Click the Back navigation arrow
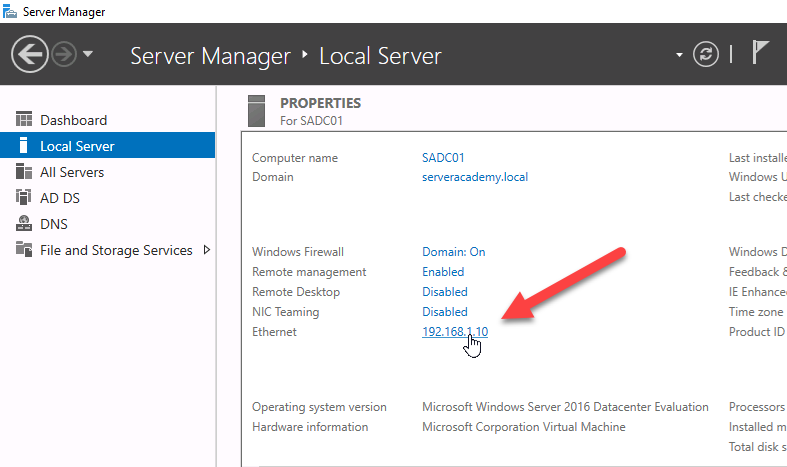Image resolution: width=787 pixels, height=467 pixels. (x=30, y=54)
